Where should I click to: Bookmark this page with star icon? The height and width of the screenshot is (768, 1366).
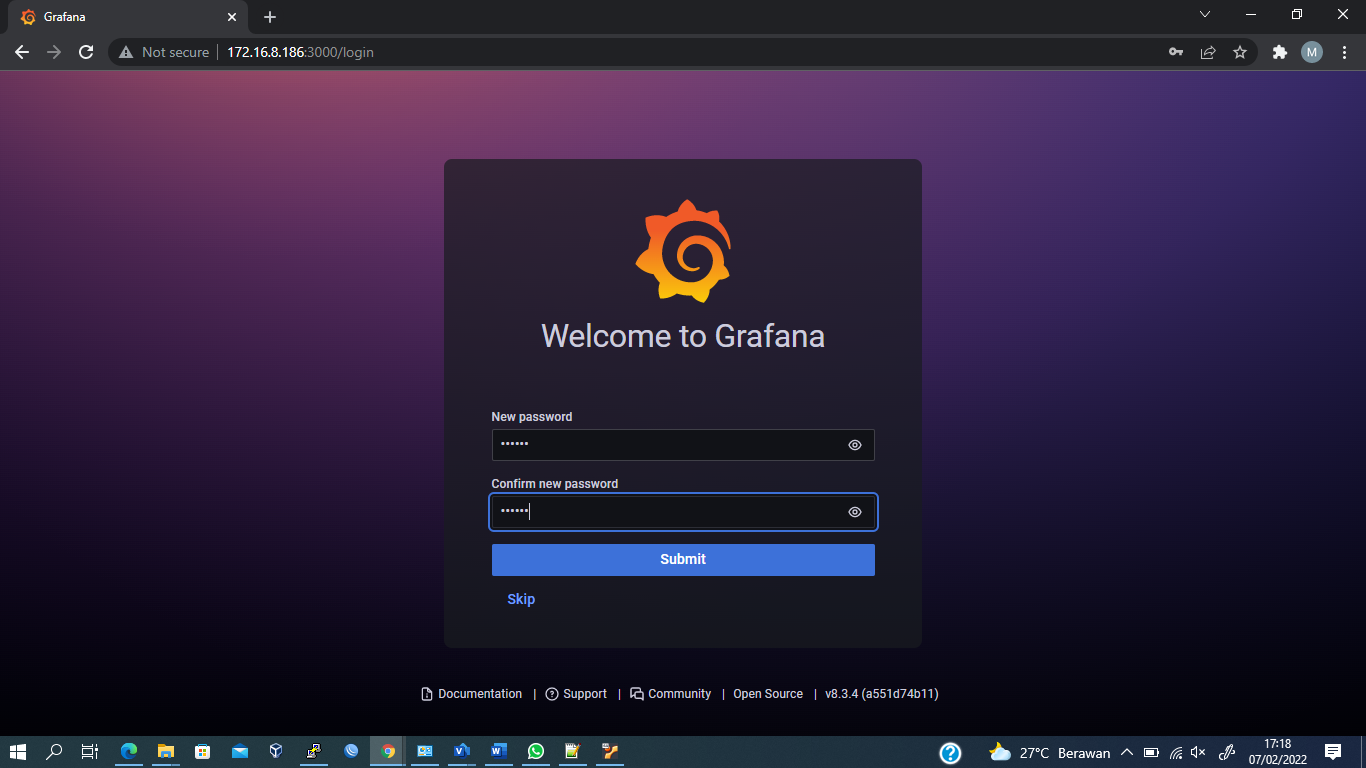coord(1240,52)
